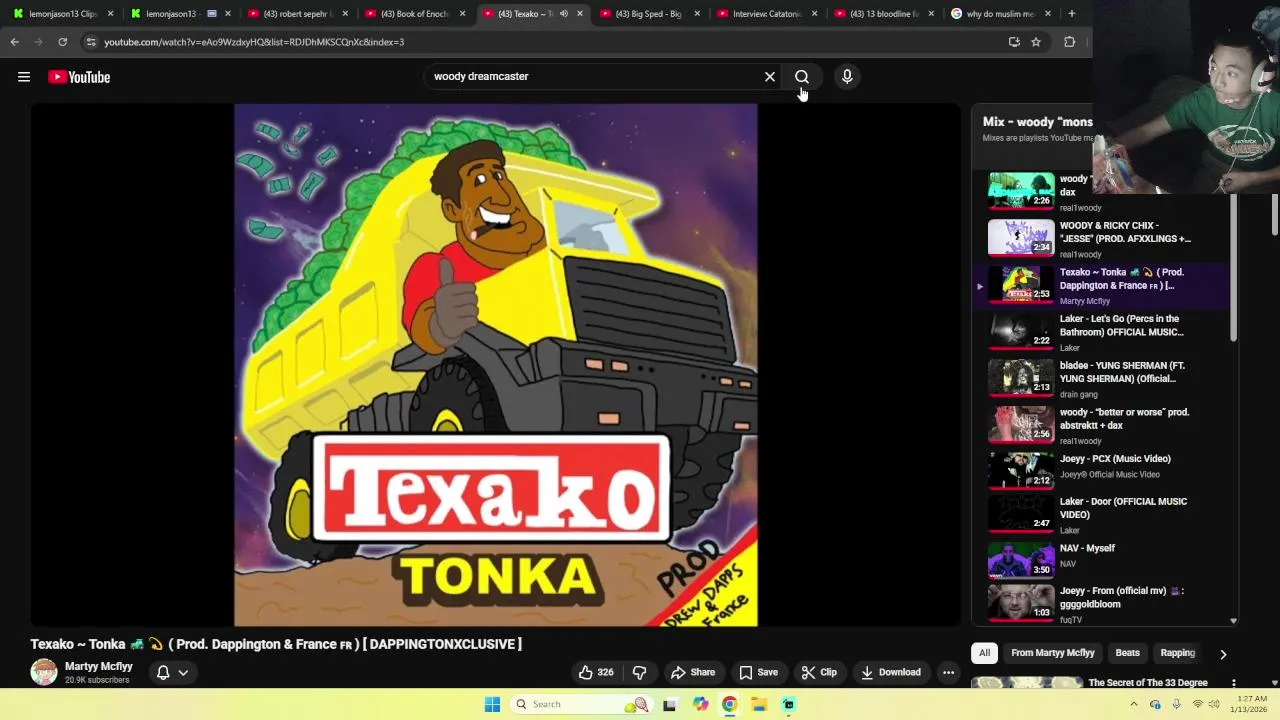Dislike the video with thumbs down
Image resolution: width=1280 pixels, height=720 pixels.
click(x=640, y=672)
